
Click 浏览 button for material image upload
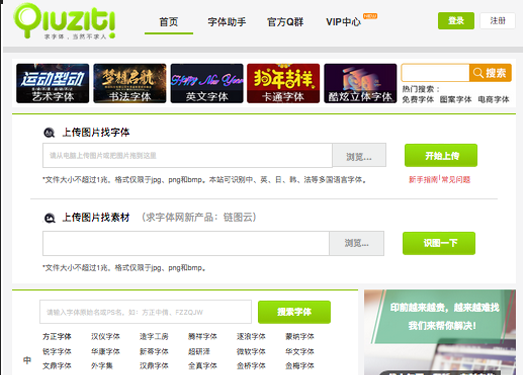(x=357, y=244)
